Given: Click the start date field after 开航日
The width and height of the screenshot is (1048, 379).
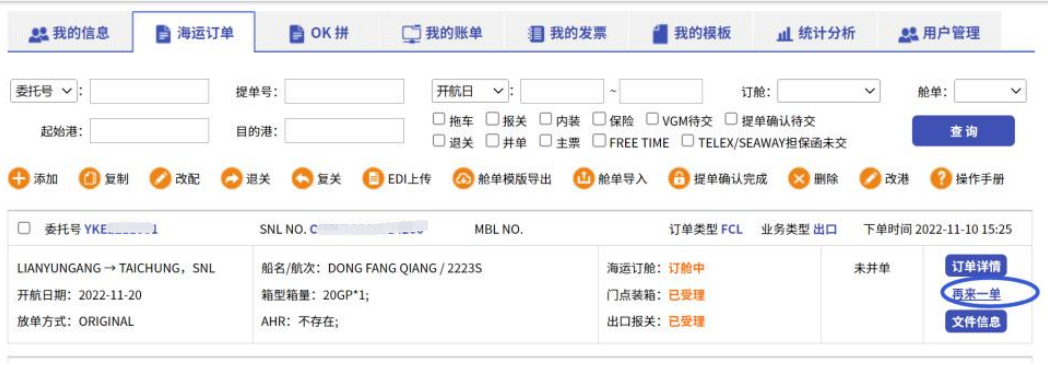Looking at the screenshot, I should click(562, 91).
